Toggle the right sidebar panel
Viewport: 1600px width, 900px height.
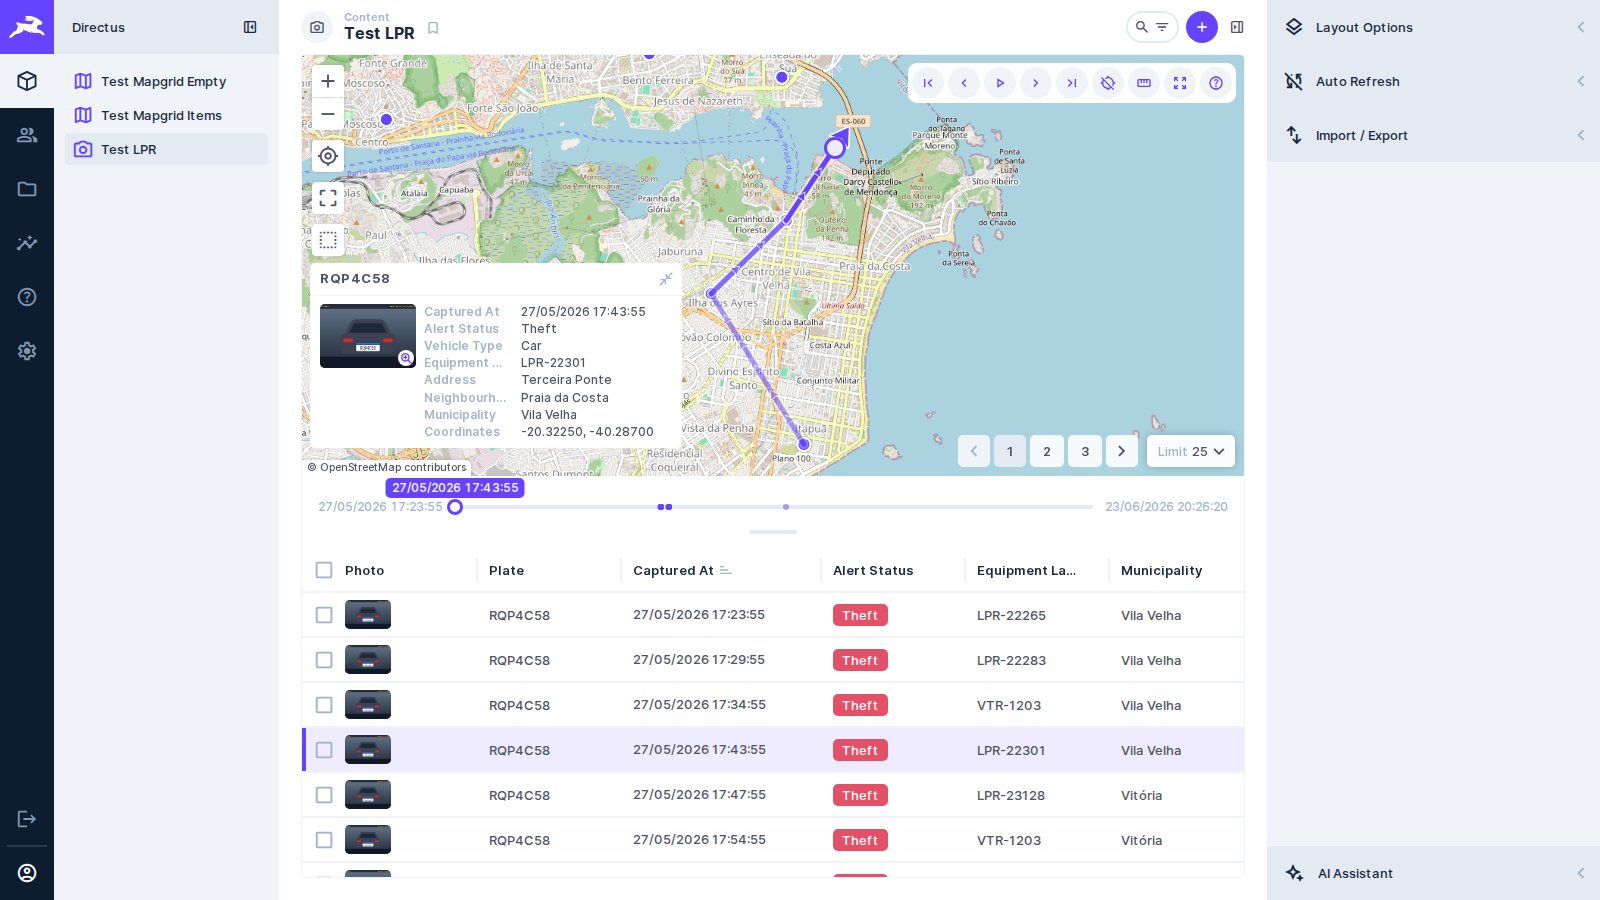point(1237,27)
